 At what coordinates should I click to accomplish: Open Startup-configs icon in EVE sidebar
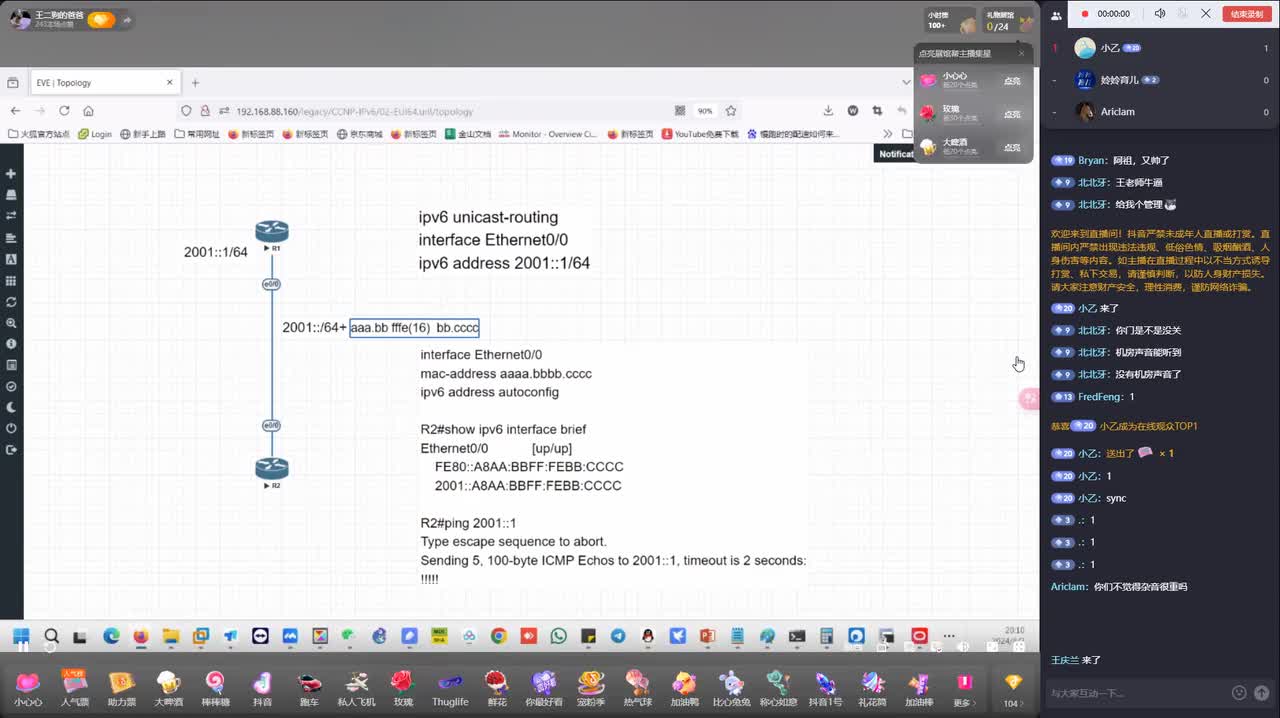point(11,238)
